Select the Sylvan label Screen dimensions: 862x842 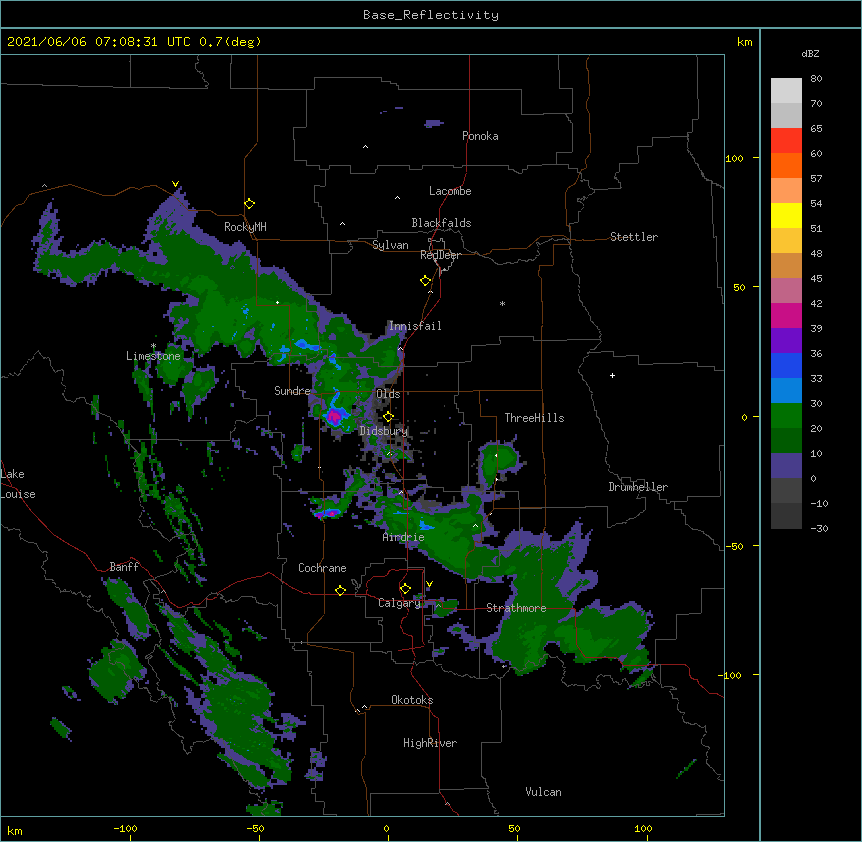click(390, 245)
